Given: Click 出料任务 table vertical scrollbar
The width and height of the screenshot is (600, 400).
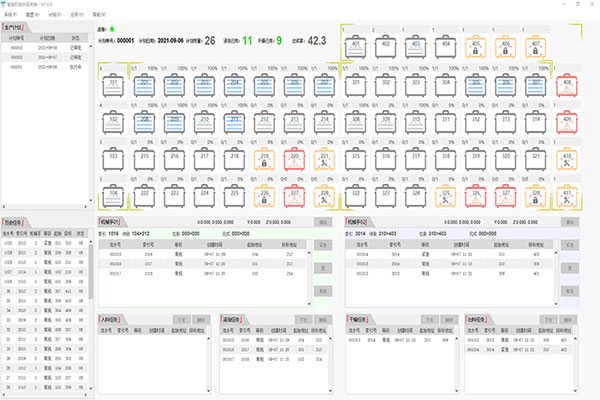Looking at the screenshot, I should (576, 365).
